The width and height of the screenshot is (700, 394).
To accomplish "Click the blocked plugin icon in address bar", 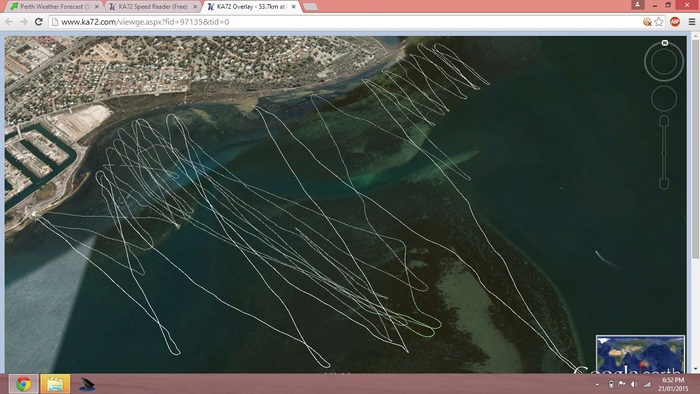I will pyautogui.click(x=647, y=22).
